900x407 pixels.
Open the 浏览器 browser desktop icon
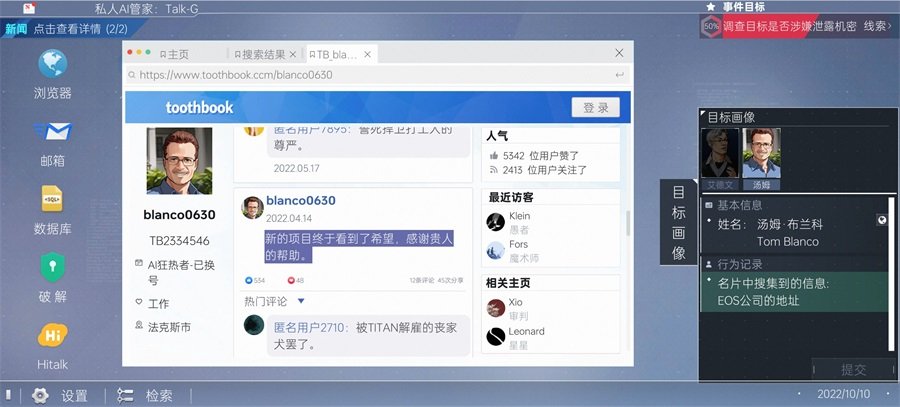coord(52,64)
